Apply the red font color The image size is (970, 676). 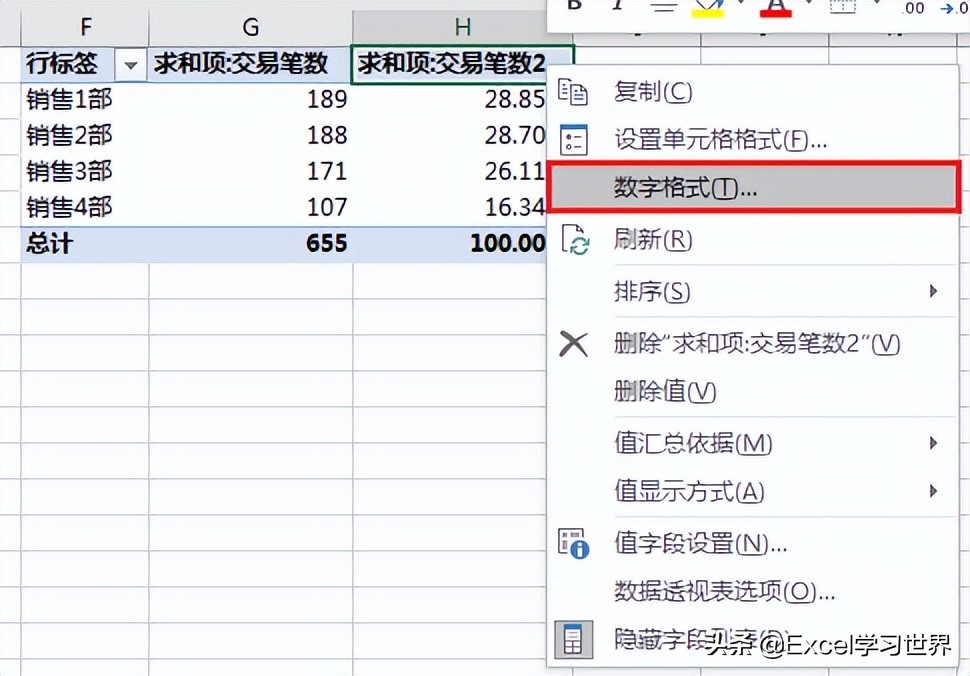(776, 7)
